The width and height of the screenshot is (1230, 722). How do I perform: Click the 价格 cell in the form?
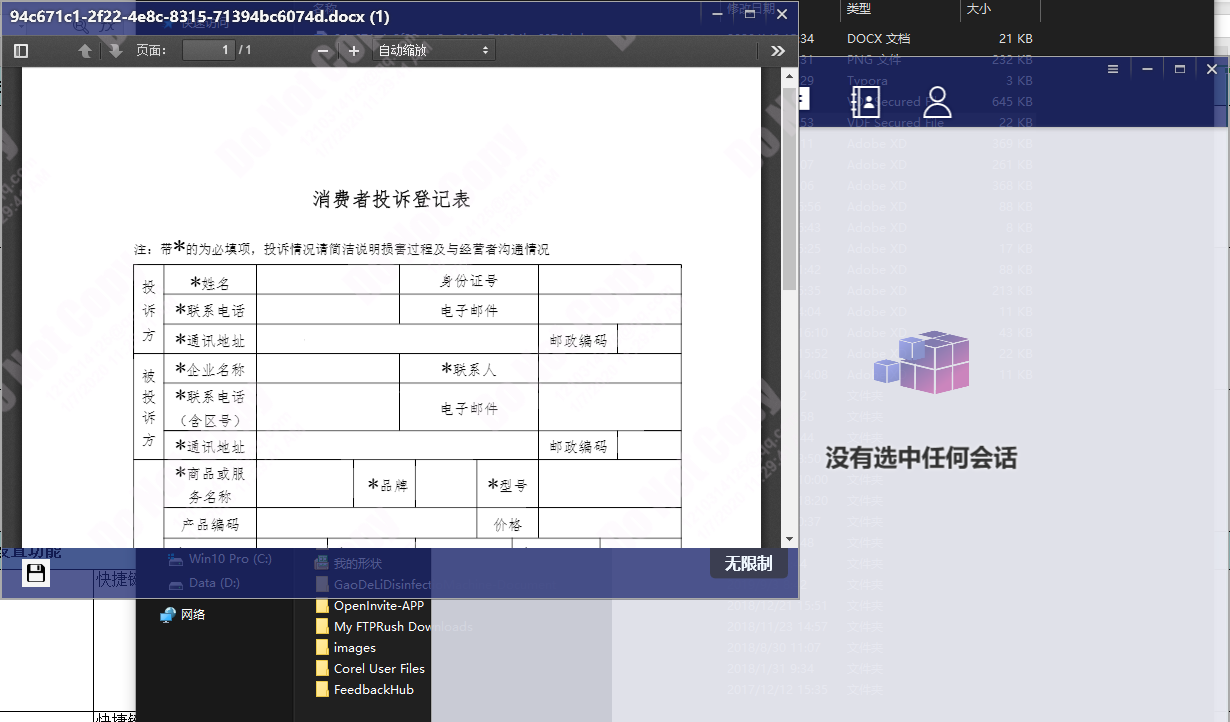click(508, 525)
